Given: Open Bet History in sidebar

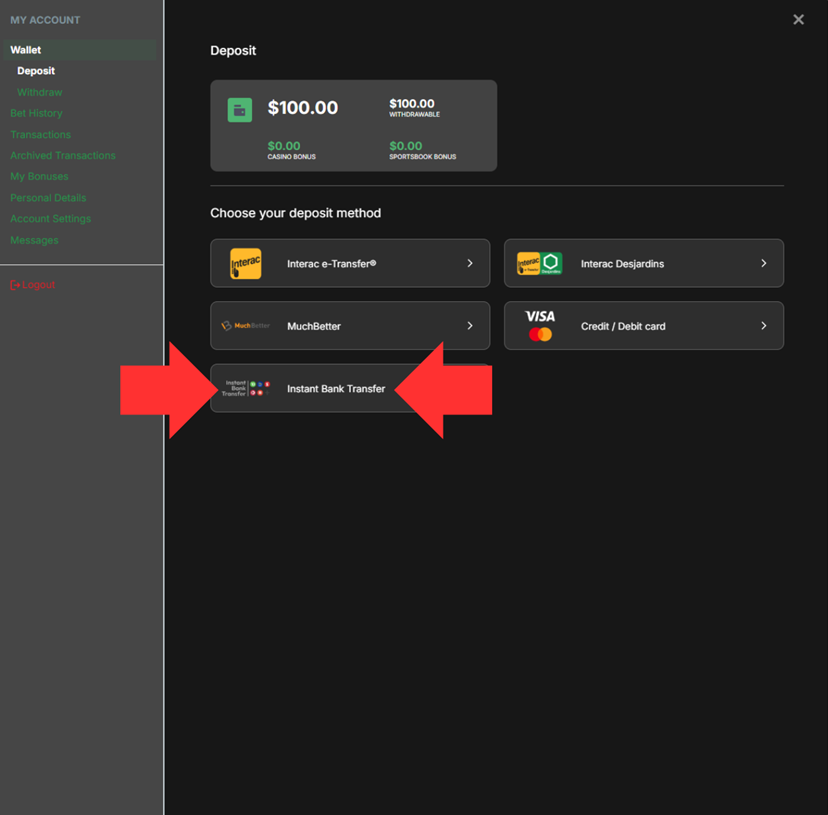Looking at the screenshot, I should pyautogui.click(x=36, y=113).
